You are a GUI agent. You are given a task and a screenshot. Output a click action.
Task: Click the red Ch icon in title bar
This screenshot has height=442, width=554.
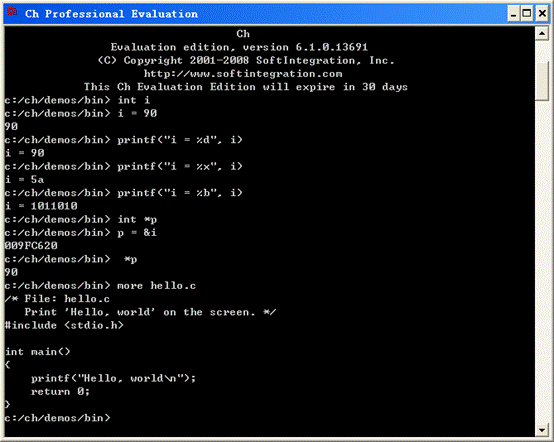pyautogui.click(x=12, y=12)
